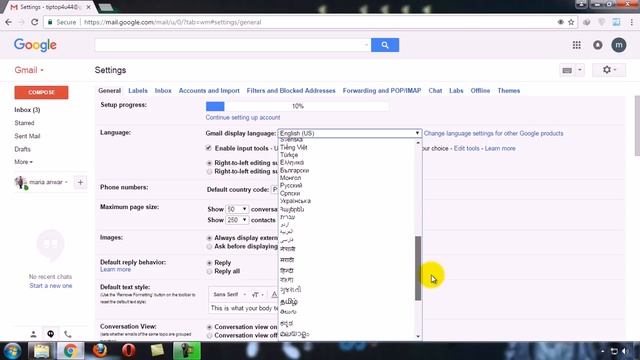Close the Settings browser tab
The width and height of the screenshot is (640, 360).
click(x=89, y=7)
